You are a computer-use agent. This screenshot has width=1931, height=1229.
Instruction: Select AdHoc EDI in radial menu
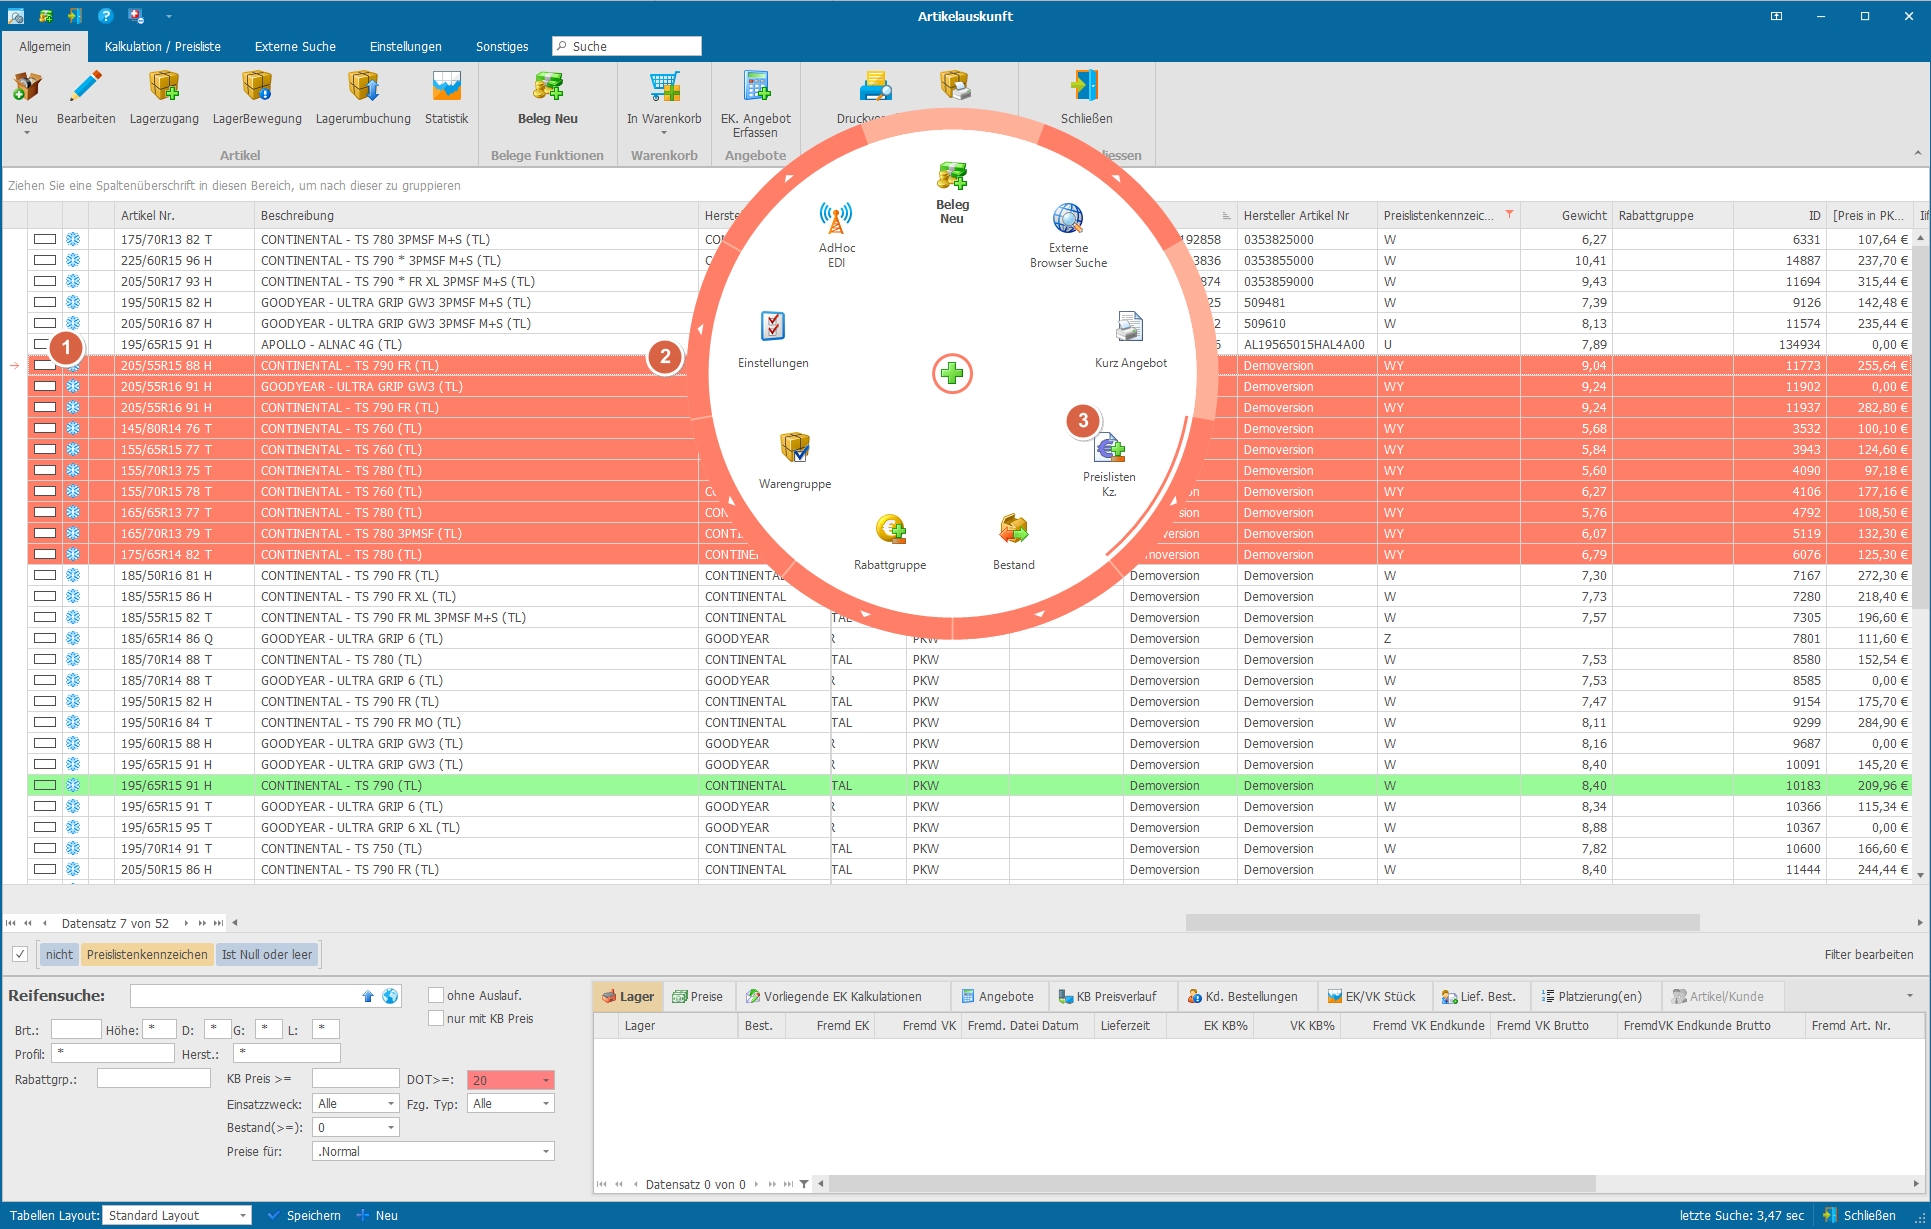click(836, 234)
